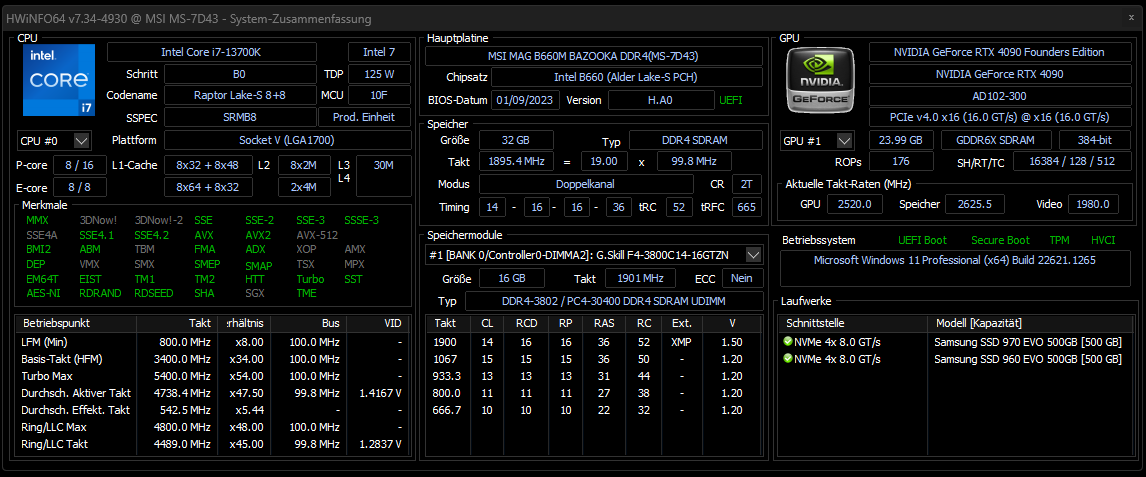Image resolution: width=1146 pixels, height=477 pixels.
Task: Select the cache value 8x64 + 8x32
Action: (x=208, y=188)
